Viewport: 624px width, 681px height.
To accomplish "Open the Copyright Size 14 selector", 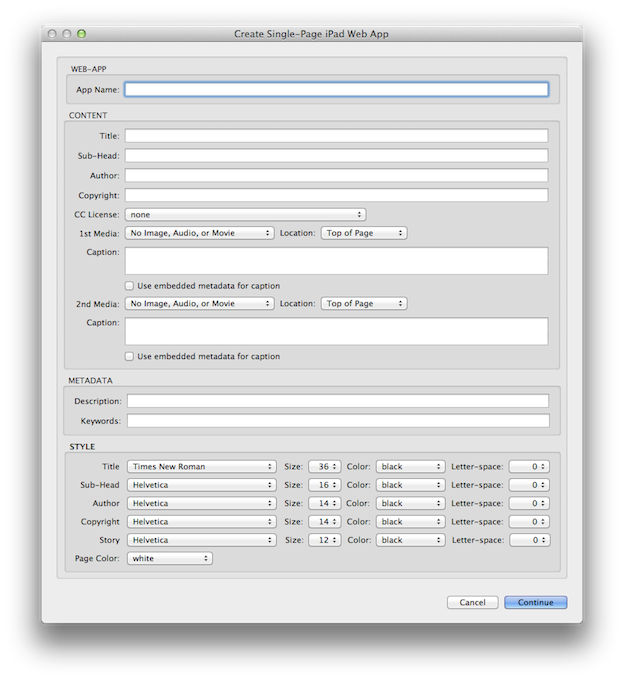I will tap(325, 522).
